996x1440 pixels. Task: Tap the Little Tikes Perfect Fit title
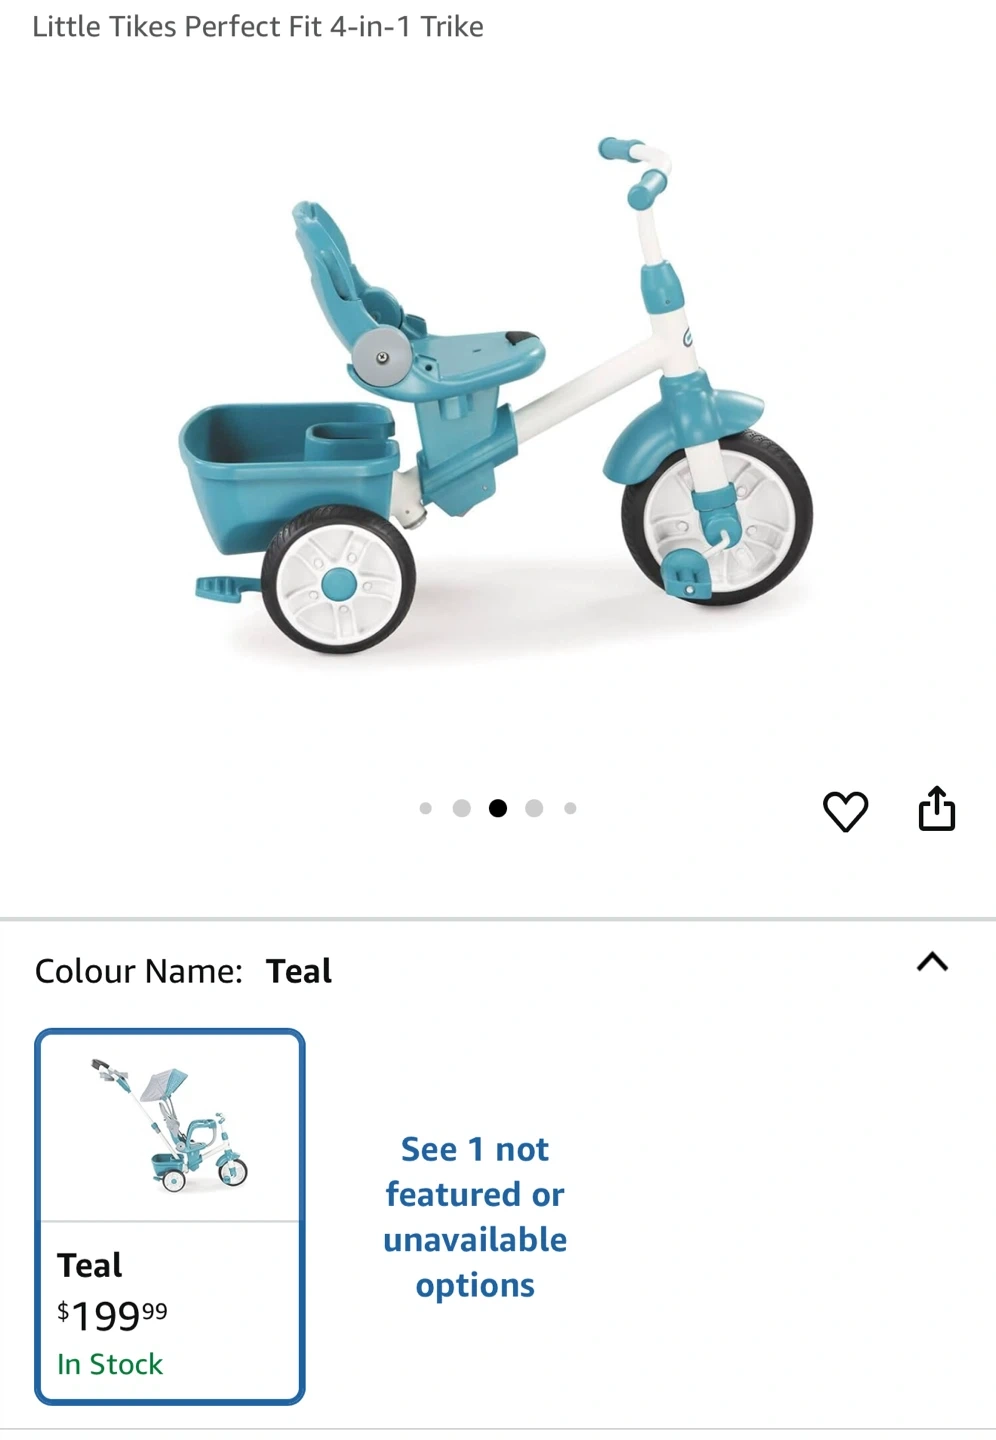[x=258, y=27]
